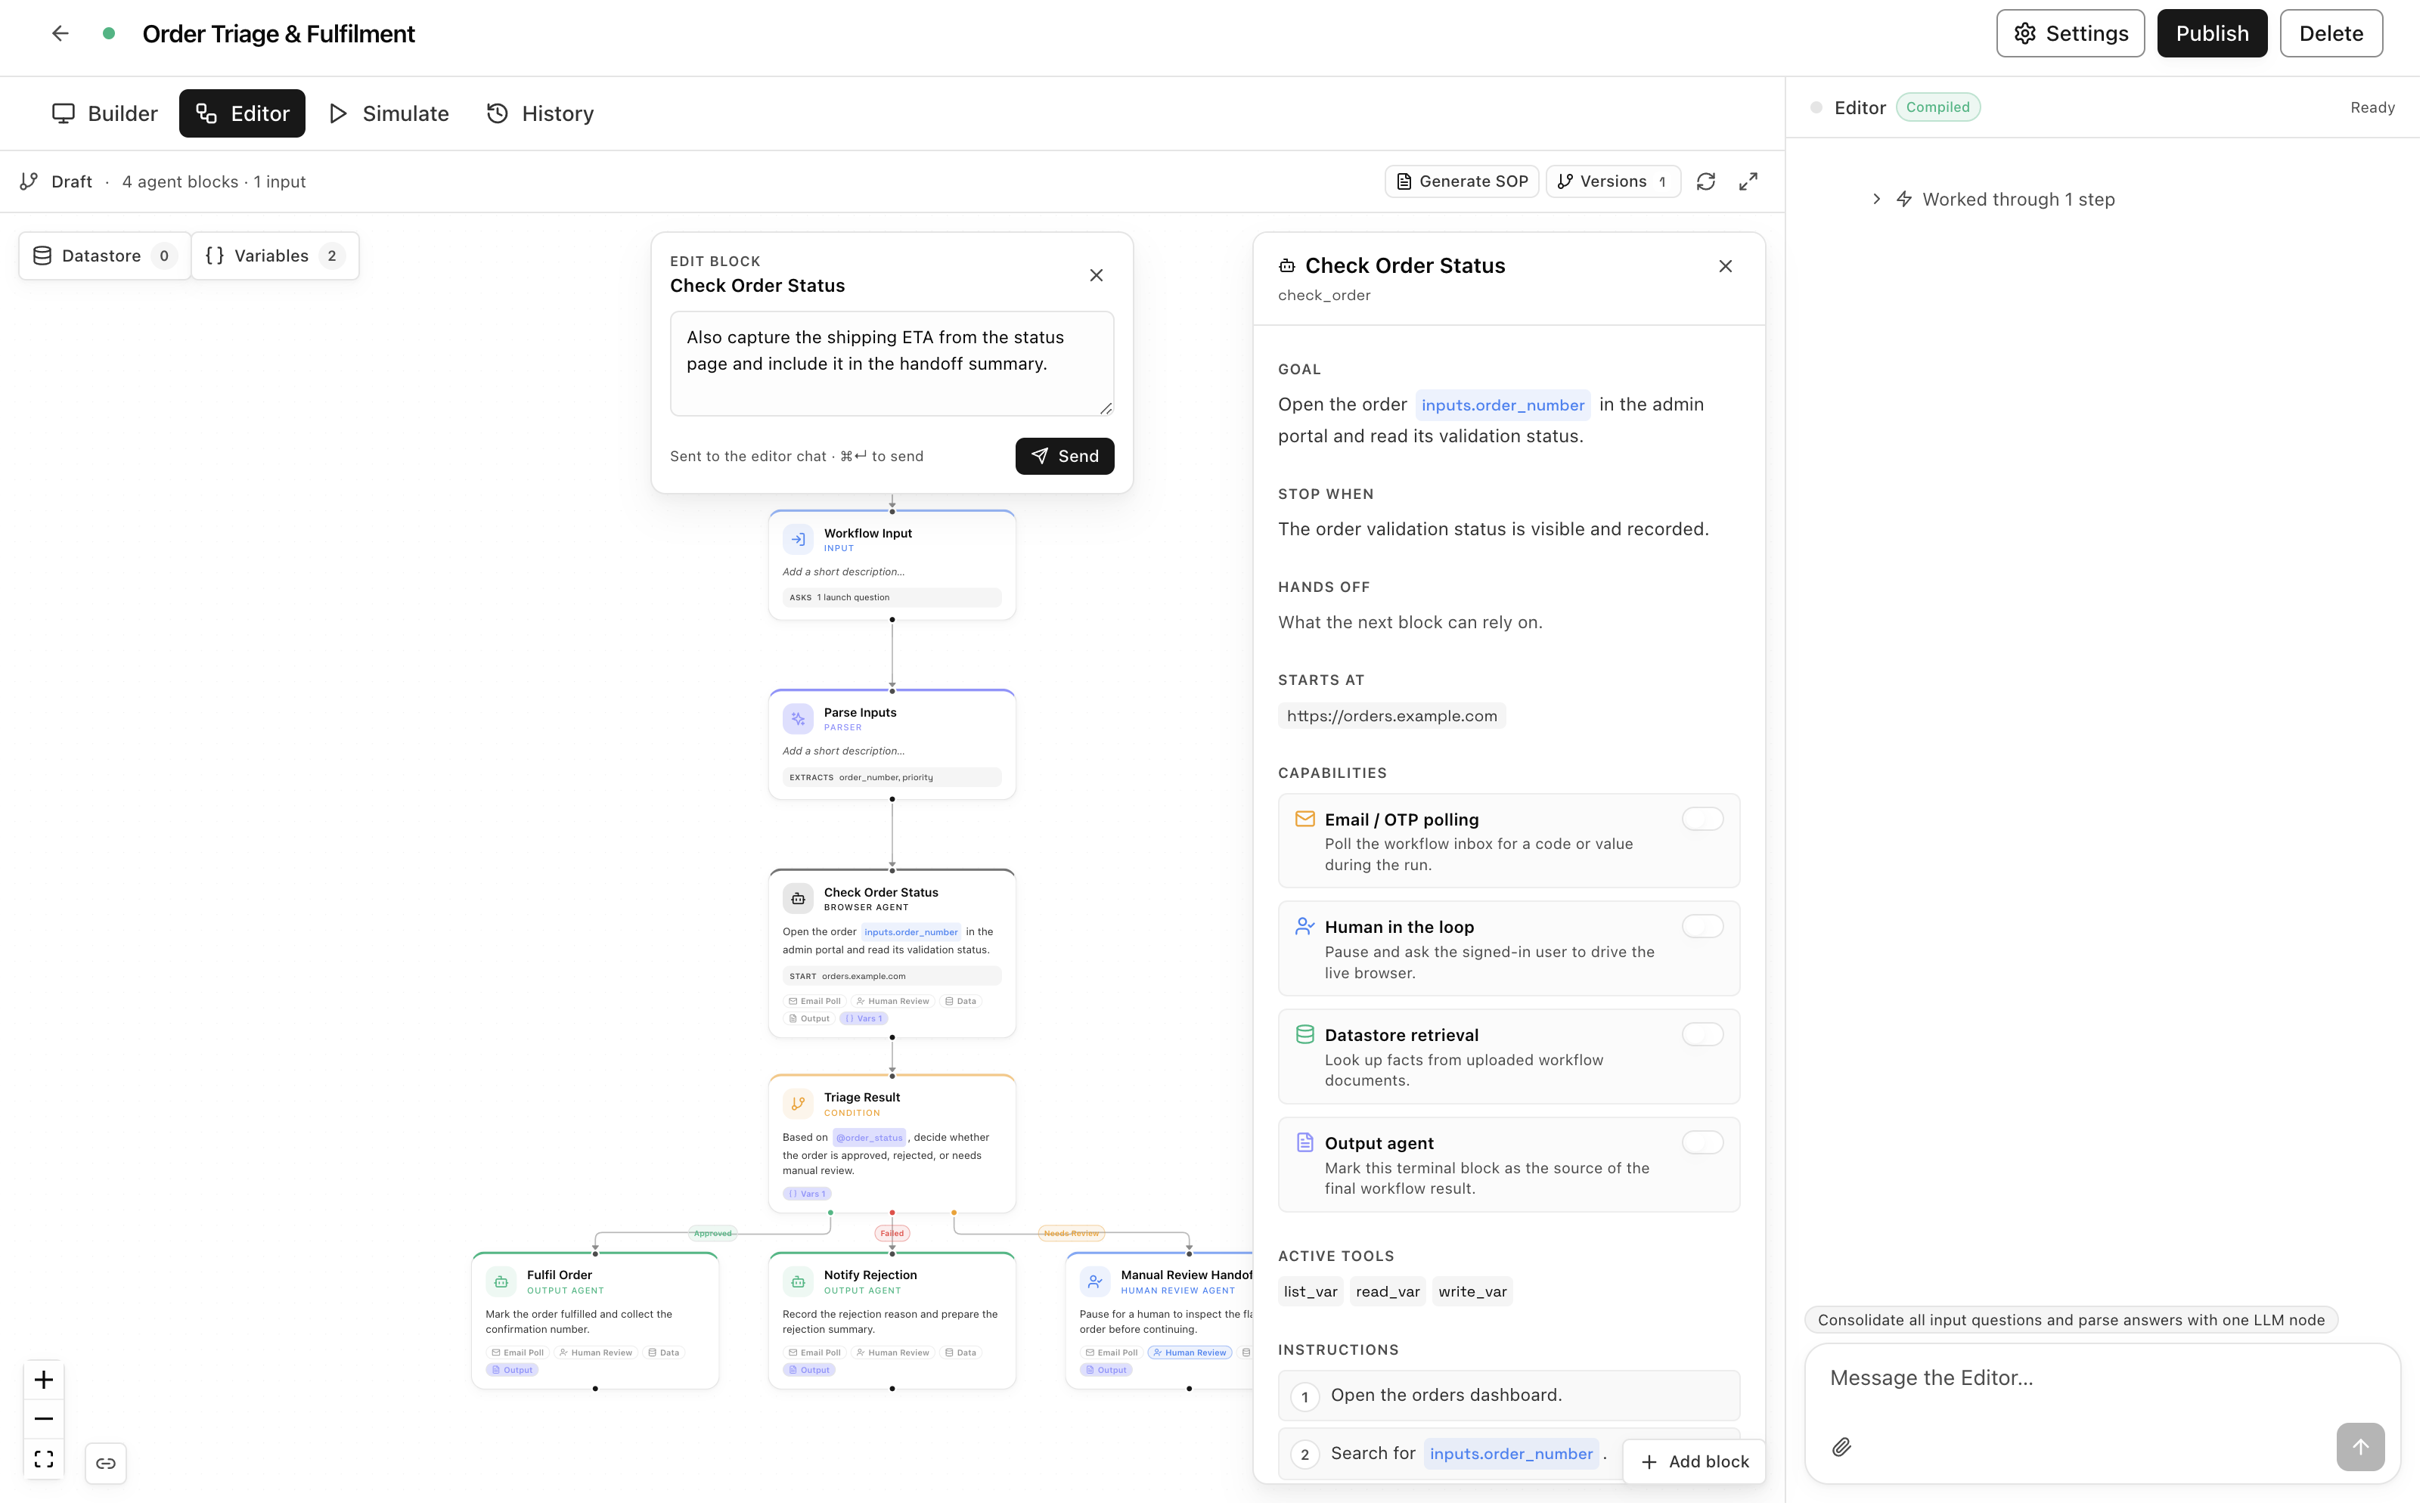Viewport: 2429px width, 1512px height.
Task: Refresh the canvas with the reload icon
Action: tap(1712, 182)
